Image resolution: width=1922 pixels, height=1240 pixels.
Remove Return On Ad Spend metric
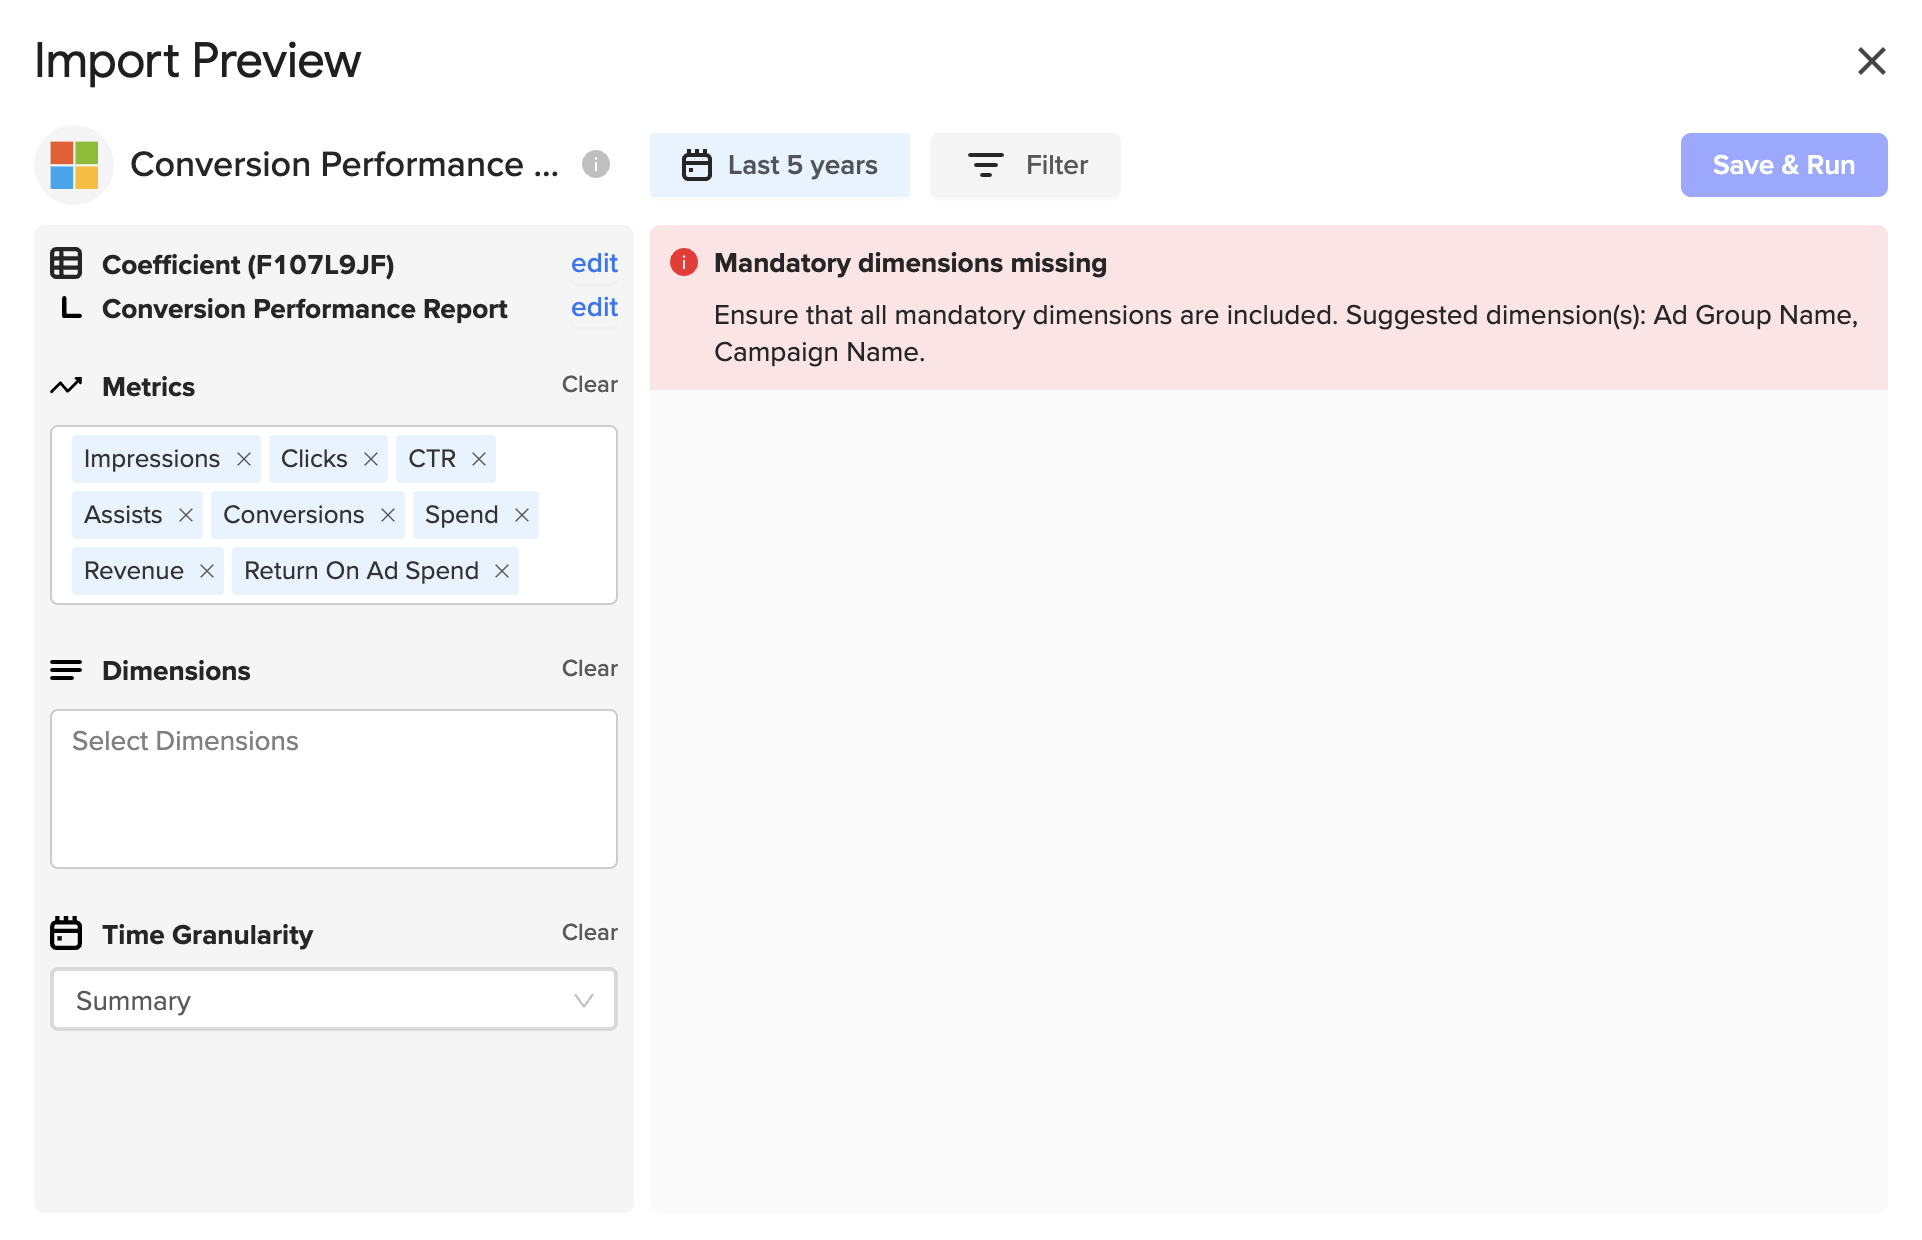pos(502,571)
